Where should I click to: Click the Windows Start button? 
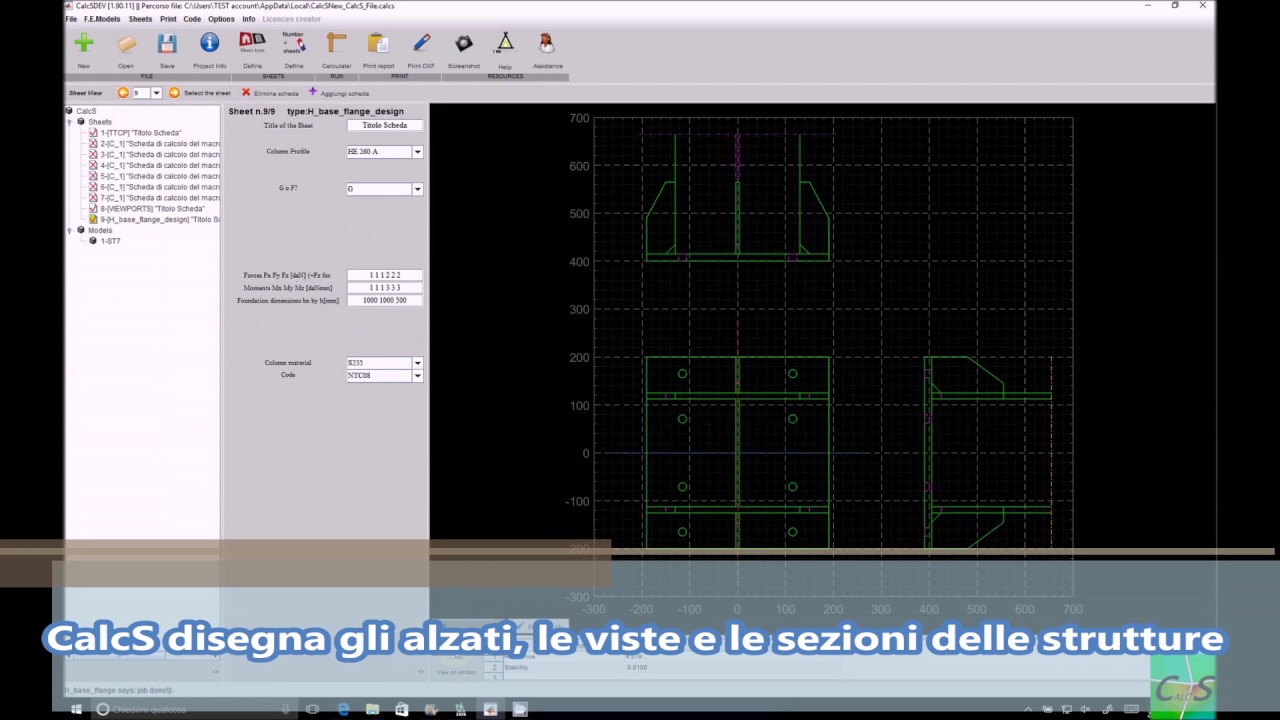coord(76,709)
